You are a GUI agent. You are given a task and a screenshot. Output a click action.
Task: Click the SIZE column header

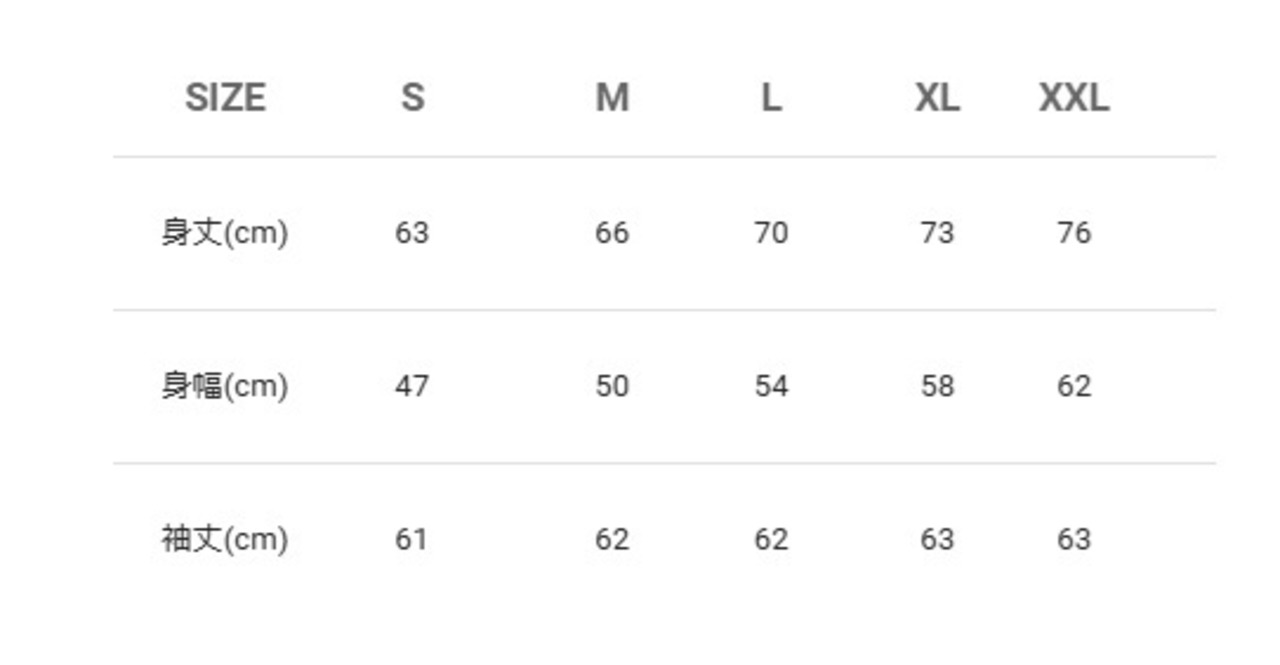click(x=225, y=98)
